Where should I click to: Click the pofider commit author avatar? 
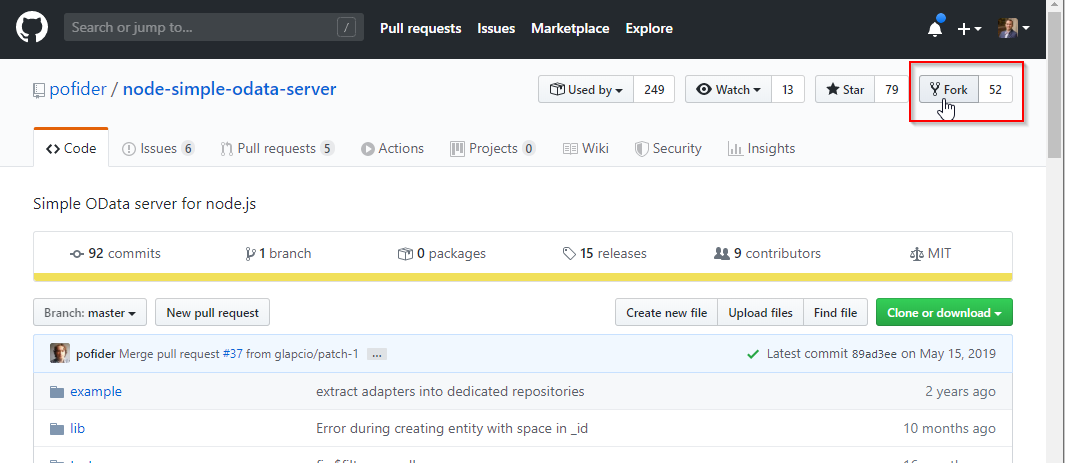point(60,354)
